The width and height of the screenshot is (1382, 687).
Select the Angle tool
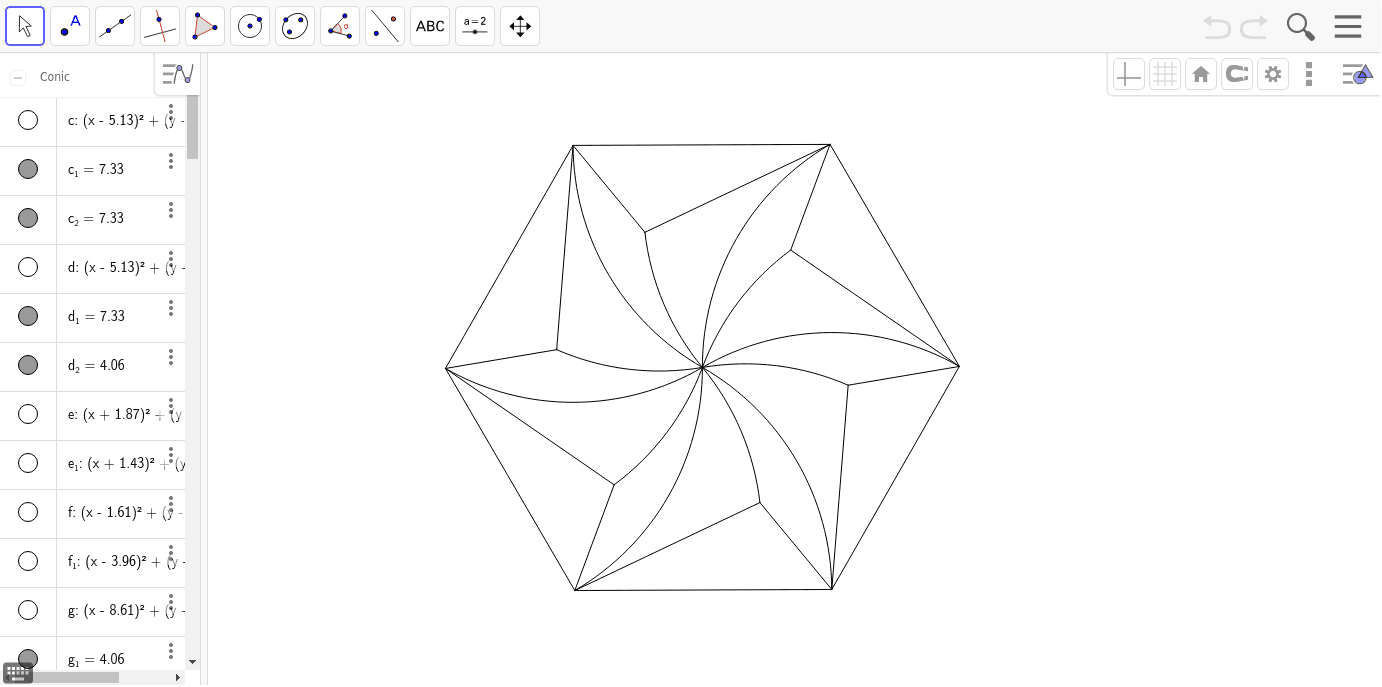(340, 25)
